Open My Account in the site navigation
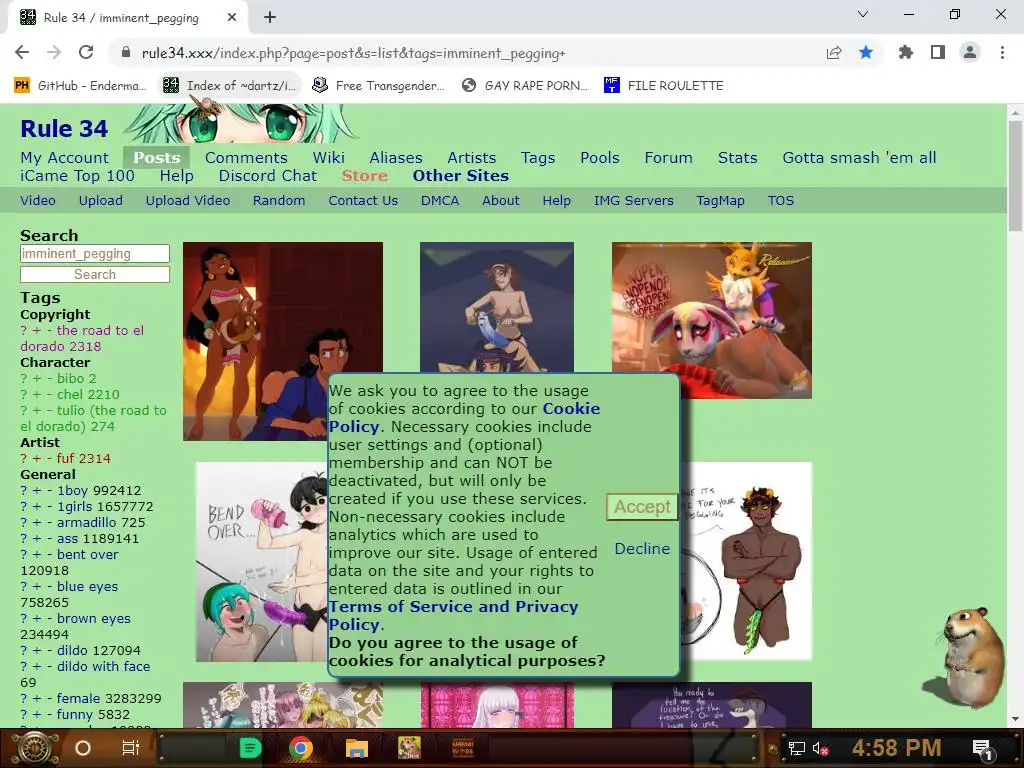This screenshot has height=768, width=1024. [64, 158]
